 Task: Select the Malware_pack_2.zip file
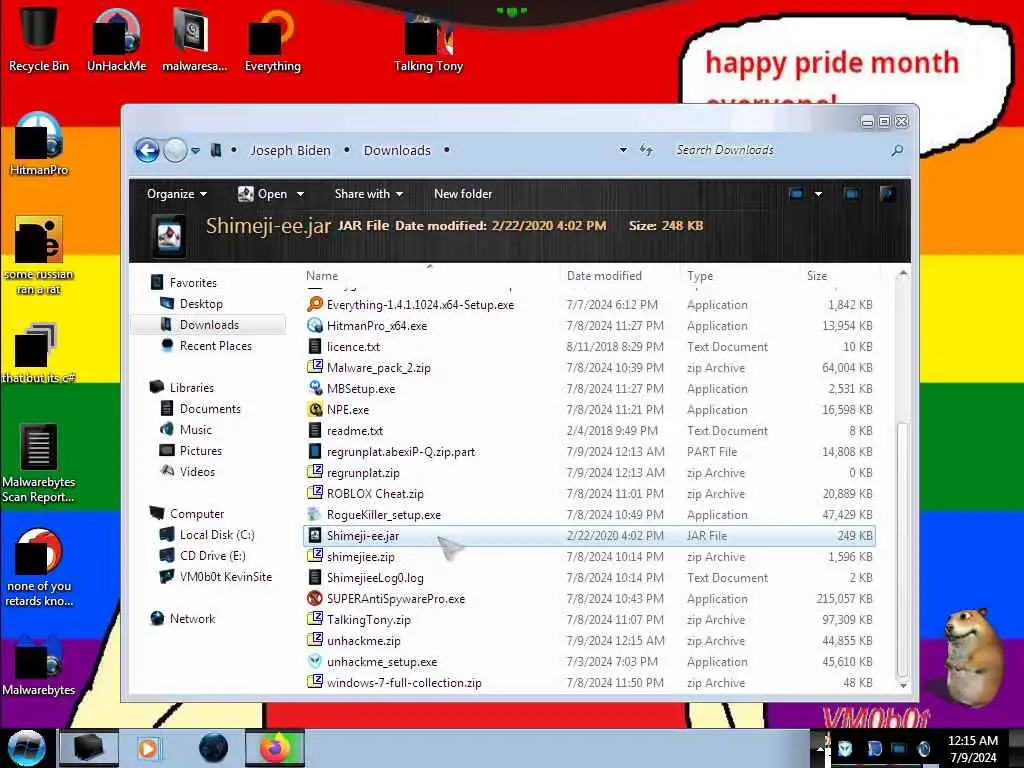(589, 368)
